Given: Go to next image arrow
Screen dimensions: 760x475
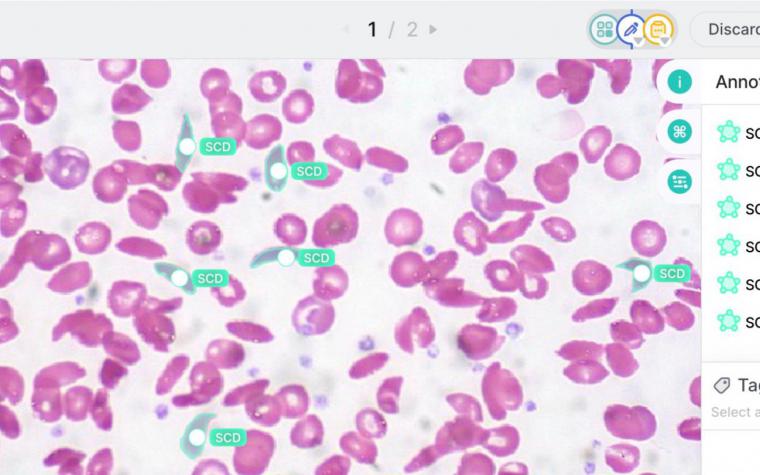Looking at the screenshot, I should 433,30.
